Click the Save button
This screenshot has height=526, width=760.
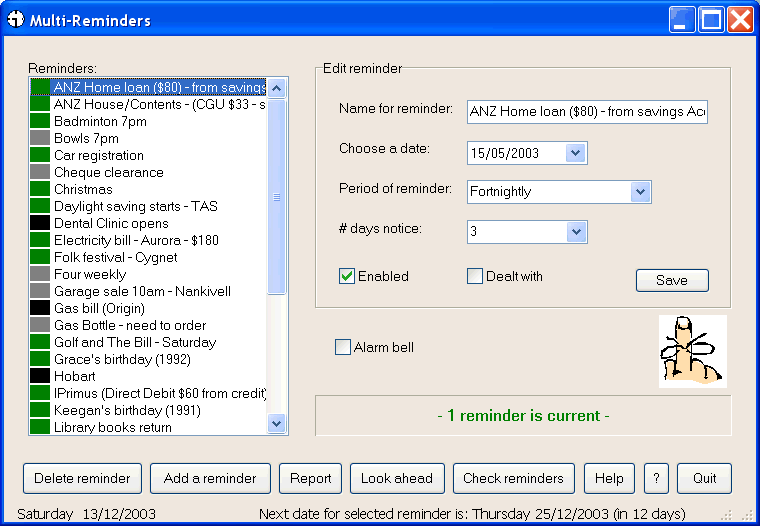(672, 280)
